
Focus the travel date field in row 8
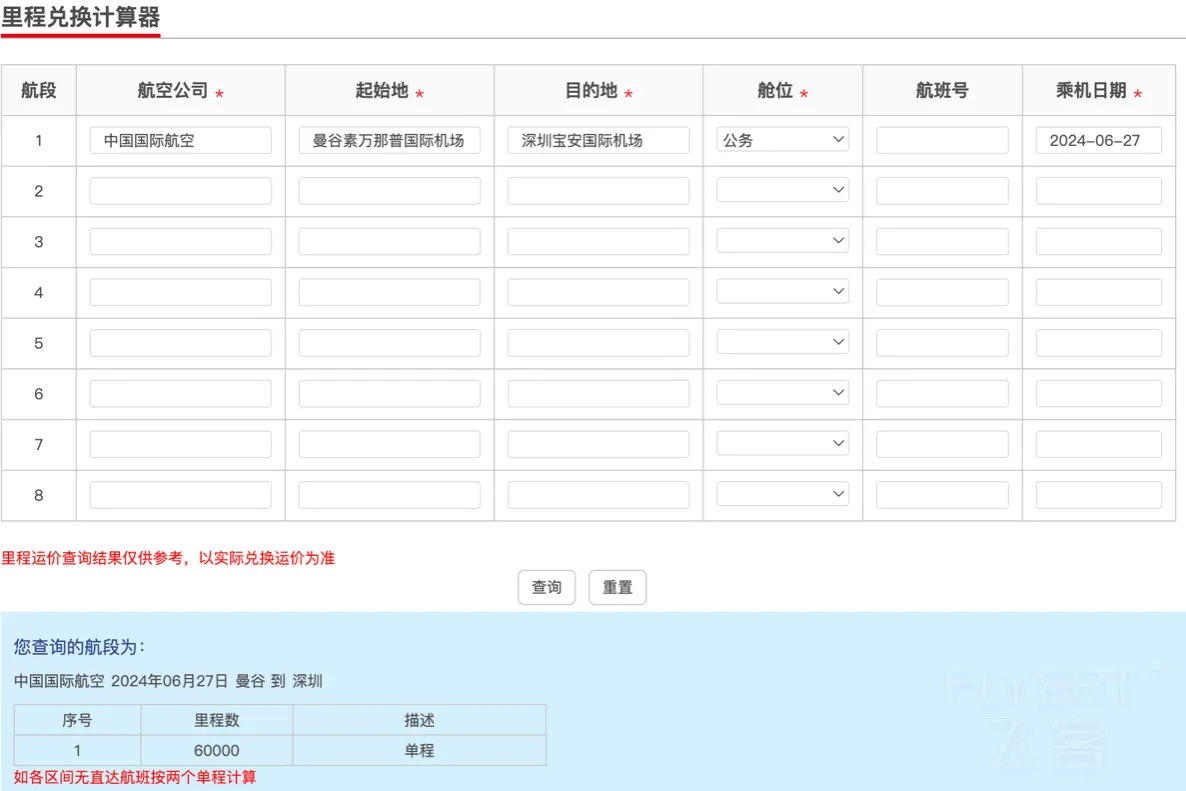[x=1098, y=495]
